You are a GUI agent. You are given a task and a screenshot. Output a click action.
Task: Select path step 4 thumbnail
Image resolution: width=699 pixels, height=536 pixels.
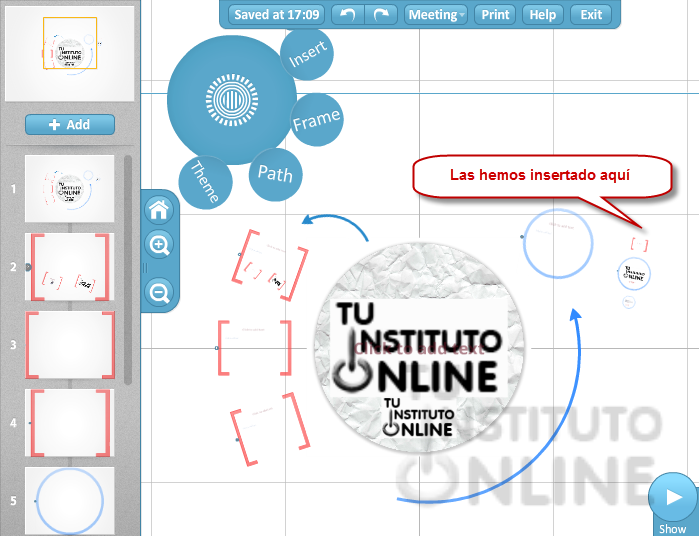[x=70, y=423]
